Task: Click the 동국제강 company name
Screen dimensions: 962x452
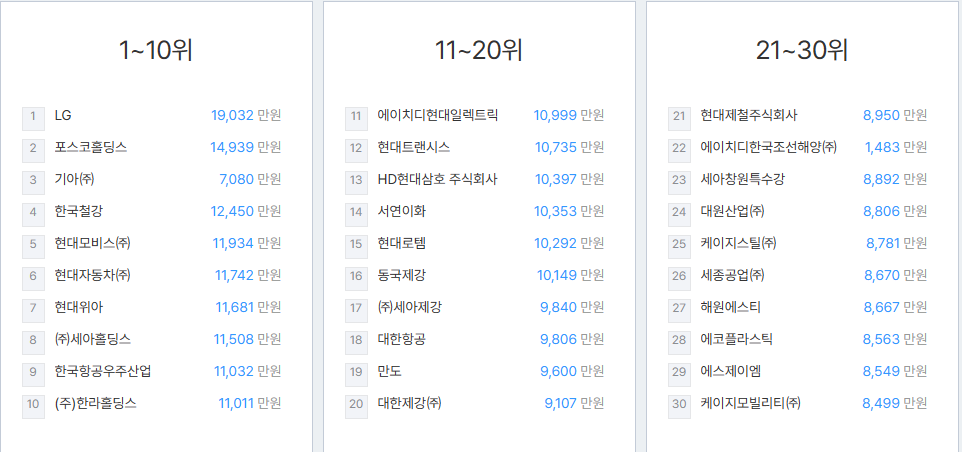Action: 401,275
